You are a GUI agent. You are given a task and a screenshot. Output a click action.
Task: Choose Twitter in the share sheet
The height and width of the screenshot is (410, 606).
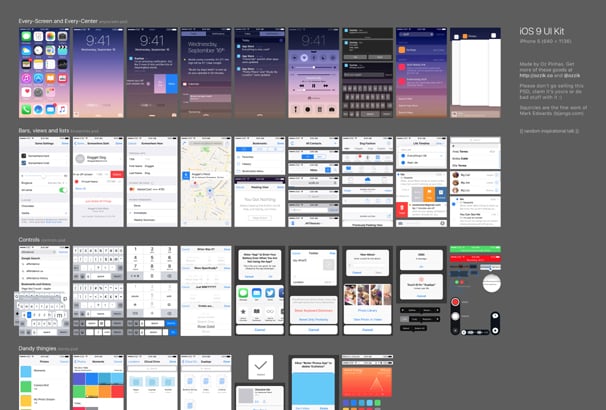click(x=270, y=293)
